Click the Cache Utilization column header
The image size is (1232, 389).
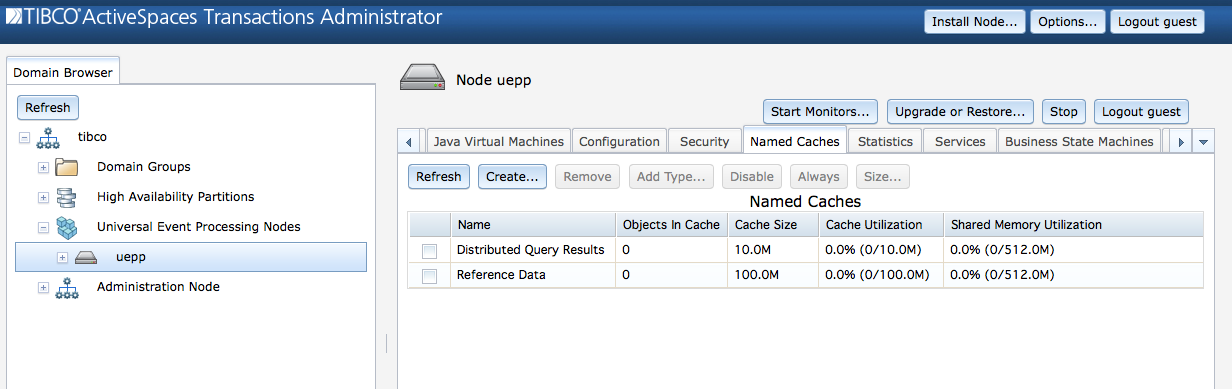tap(881, 225)
